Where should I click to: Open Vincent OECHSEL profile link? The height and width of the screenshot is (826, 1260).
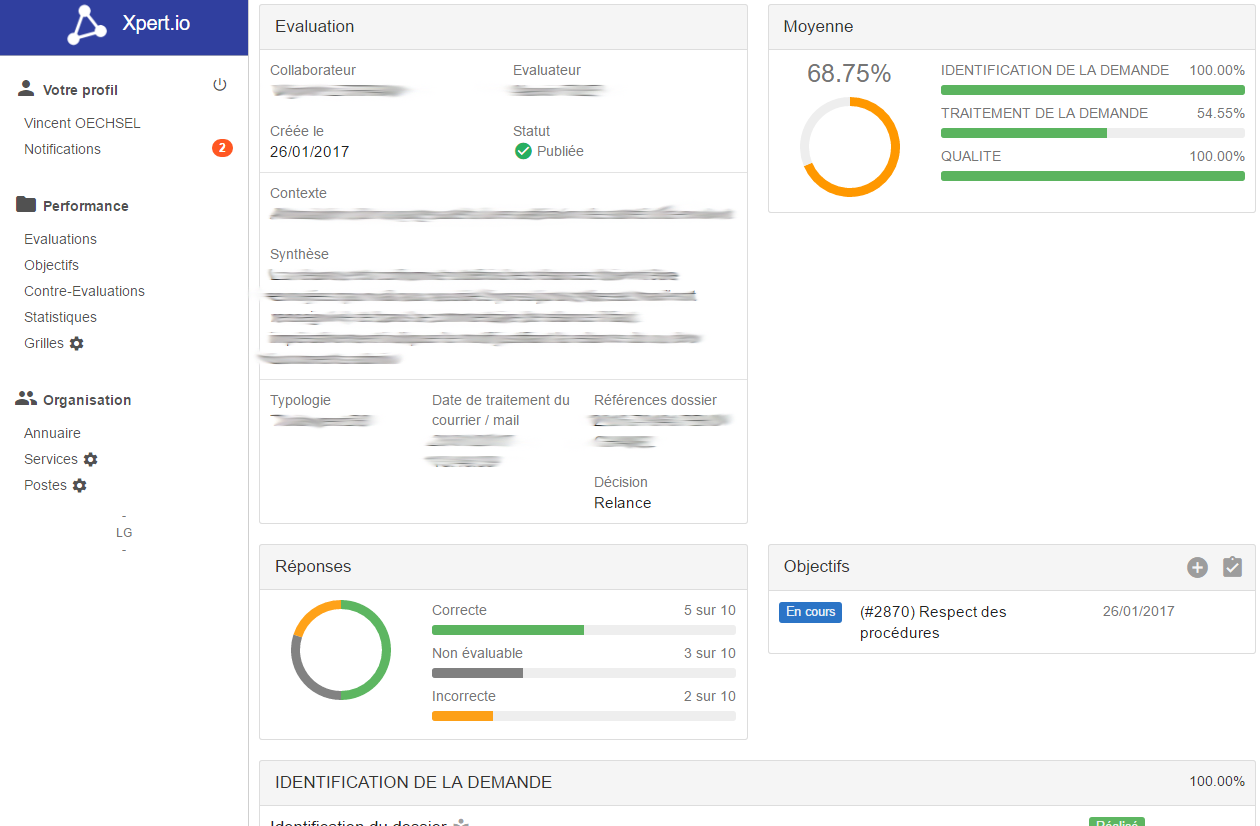82,123
